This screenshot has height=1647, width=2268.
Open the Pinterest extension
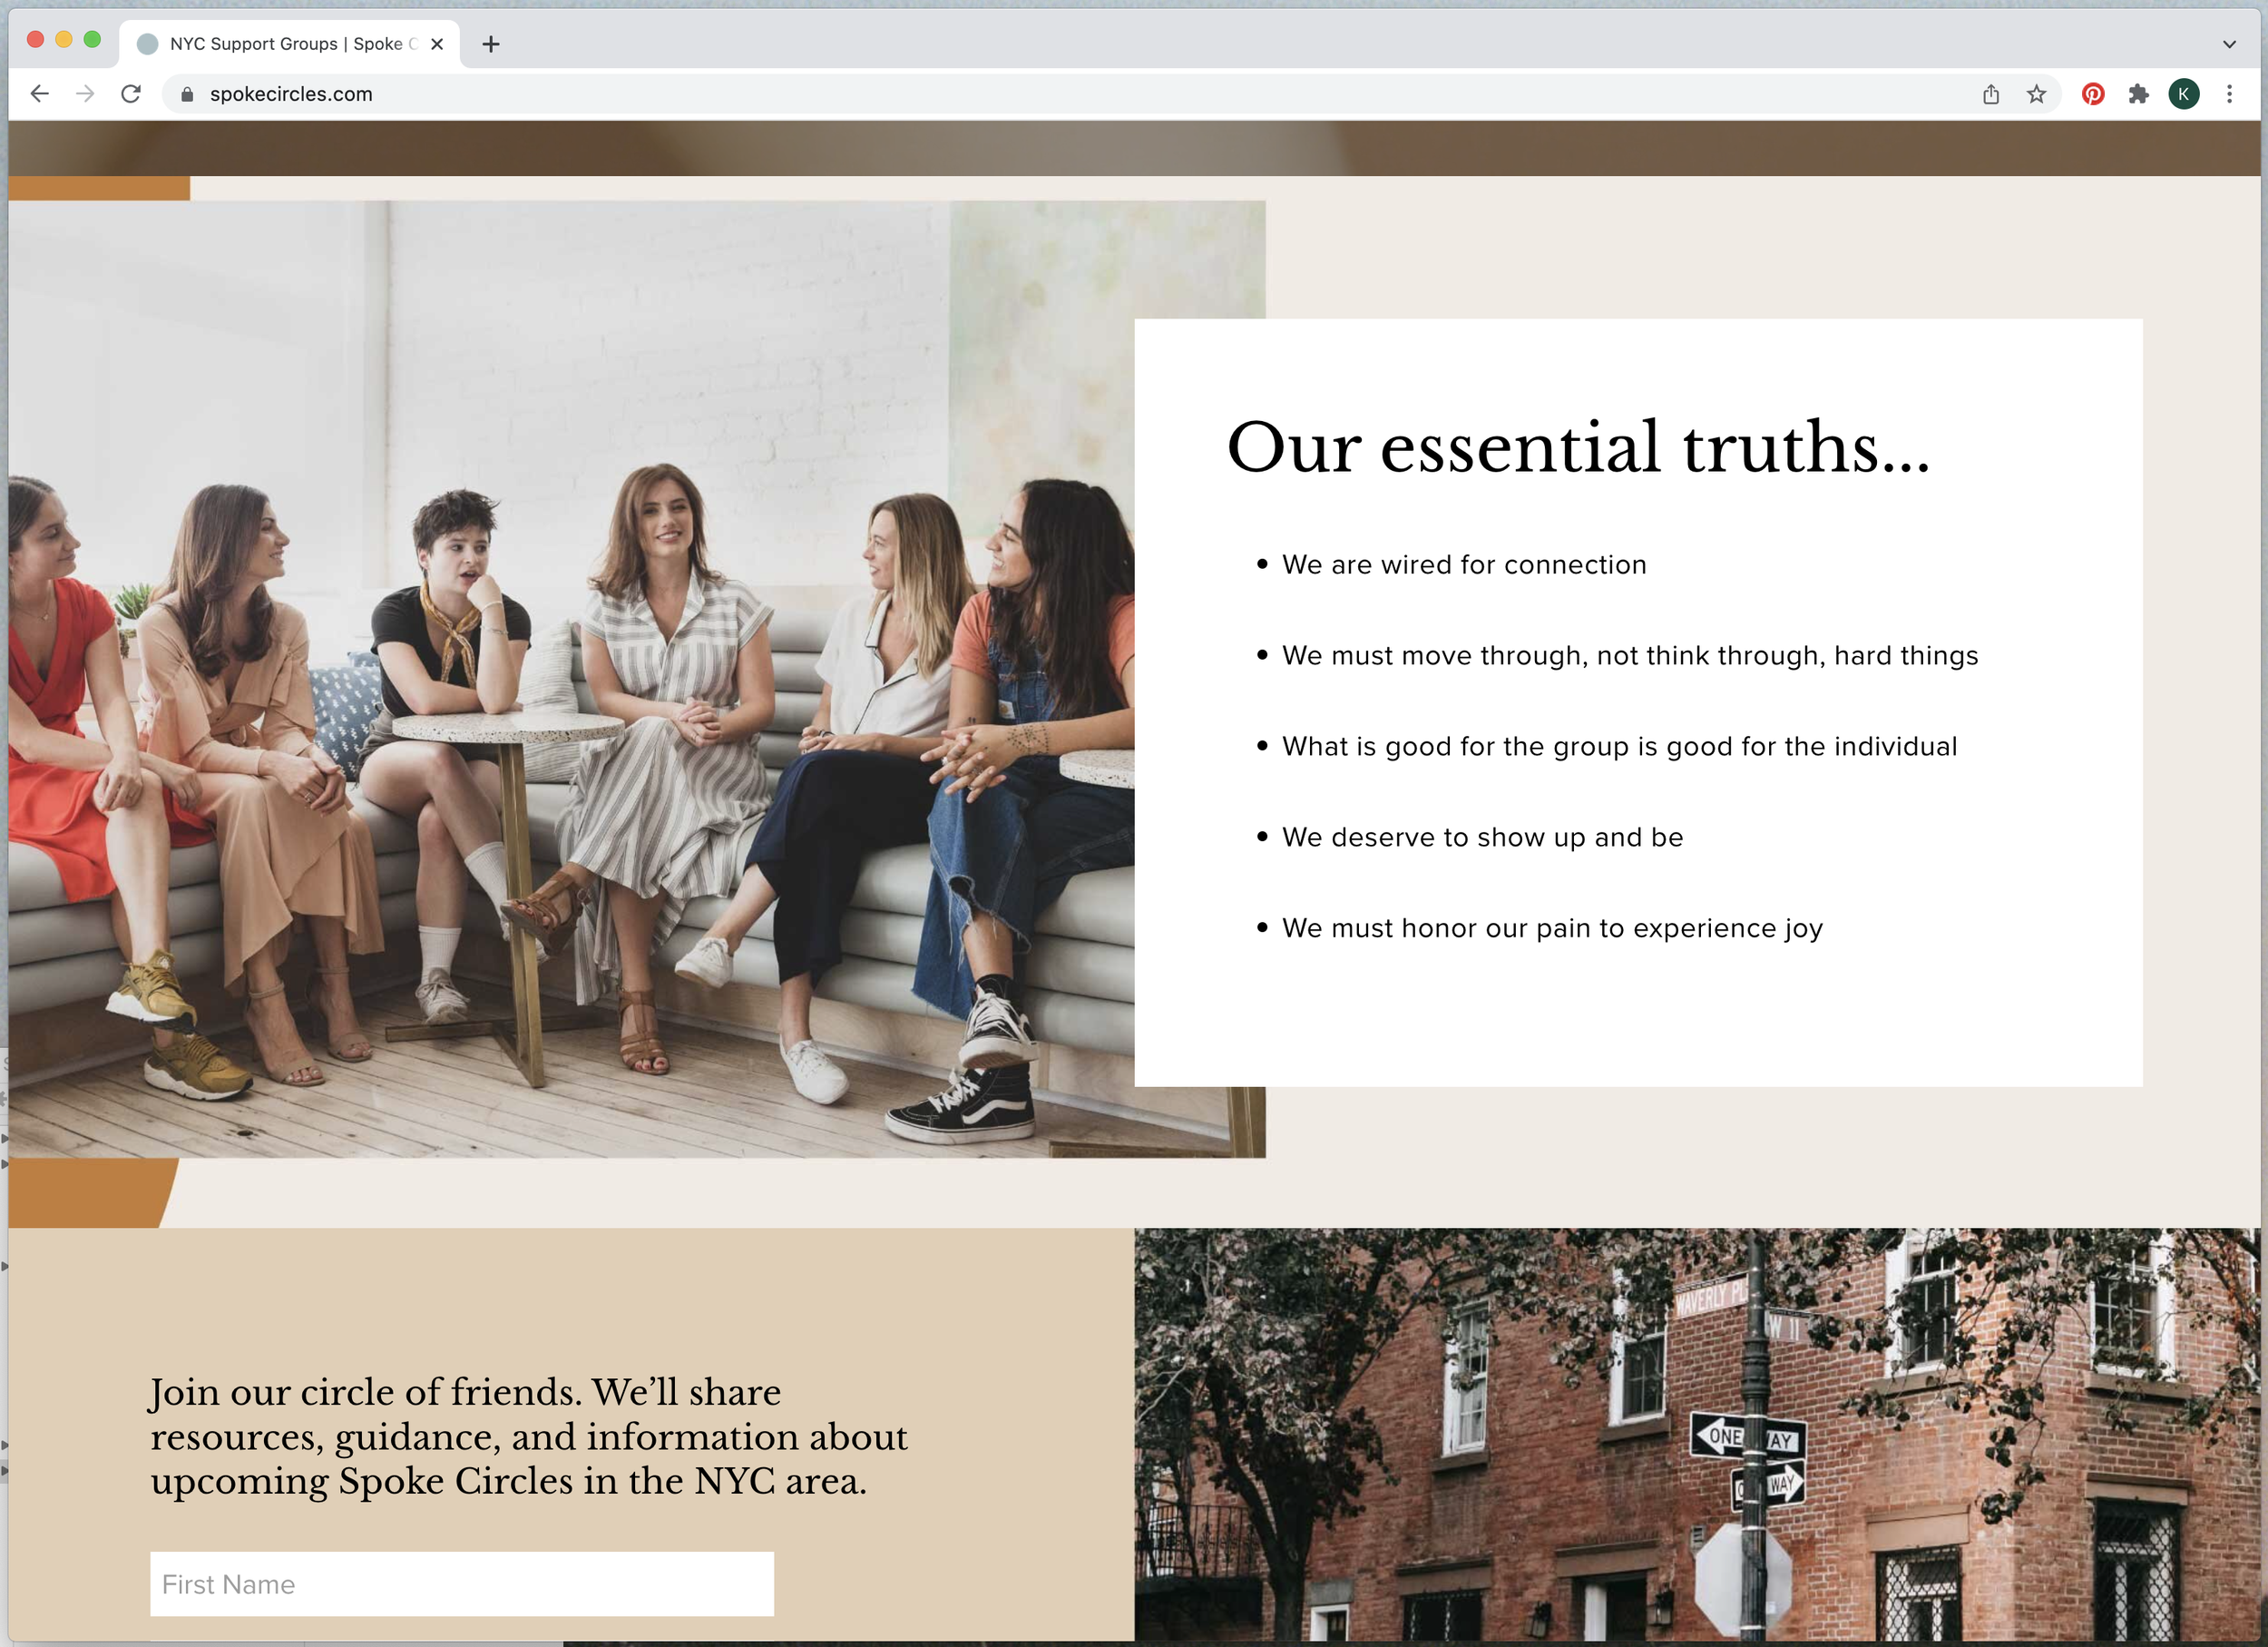(x=2092, y=94)
